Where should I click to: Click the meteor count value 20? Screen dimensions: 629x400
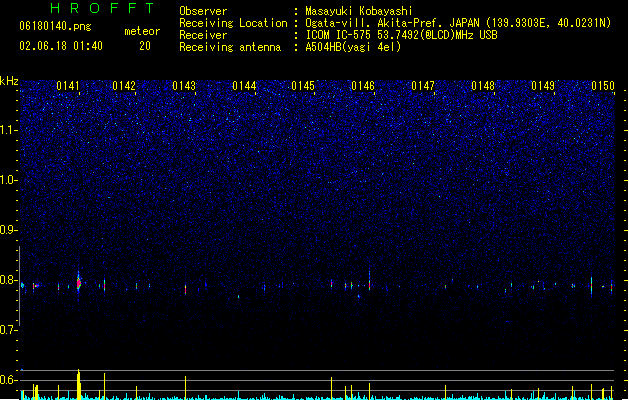pyautogui.click(x=145, y=46)
